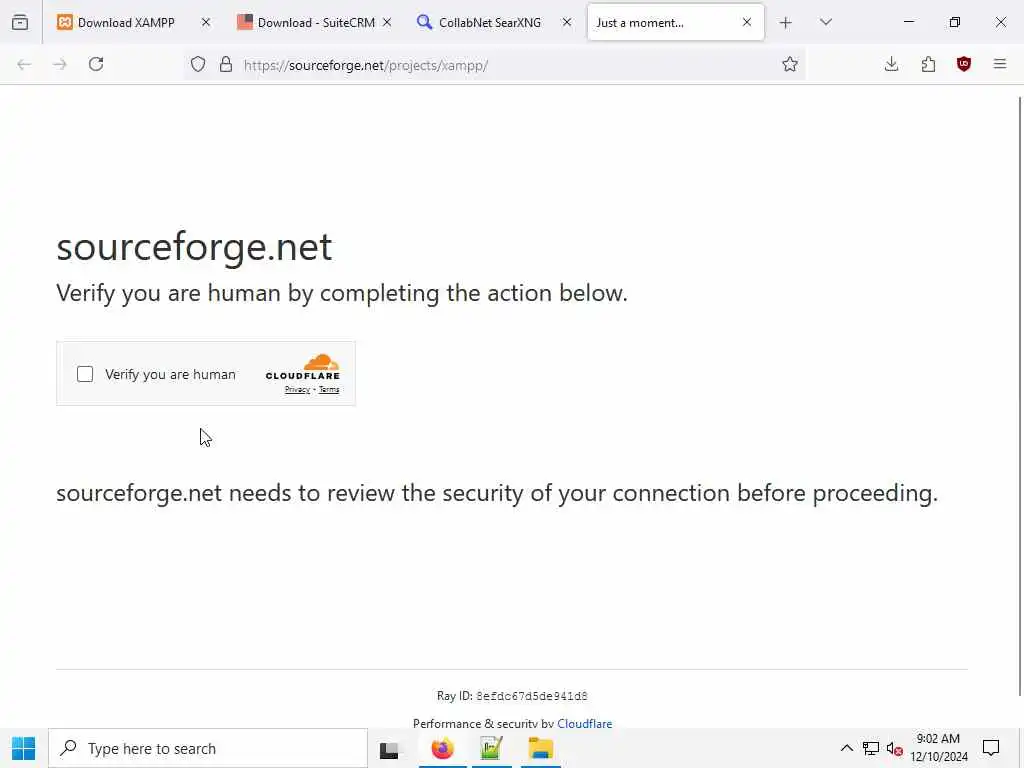Click the tracking protection shield icon
The height and width of the screenshot is (768, 1024).
tap(198, 64)
